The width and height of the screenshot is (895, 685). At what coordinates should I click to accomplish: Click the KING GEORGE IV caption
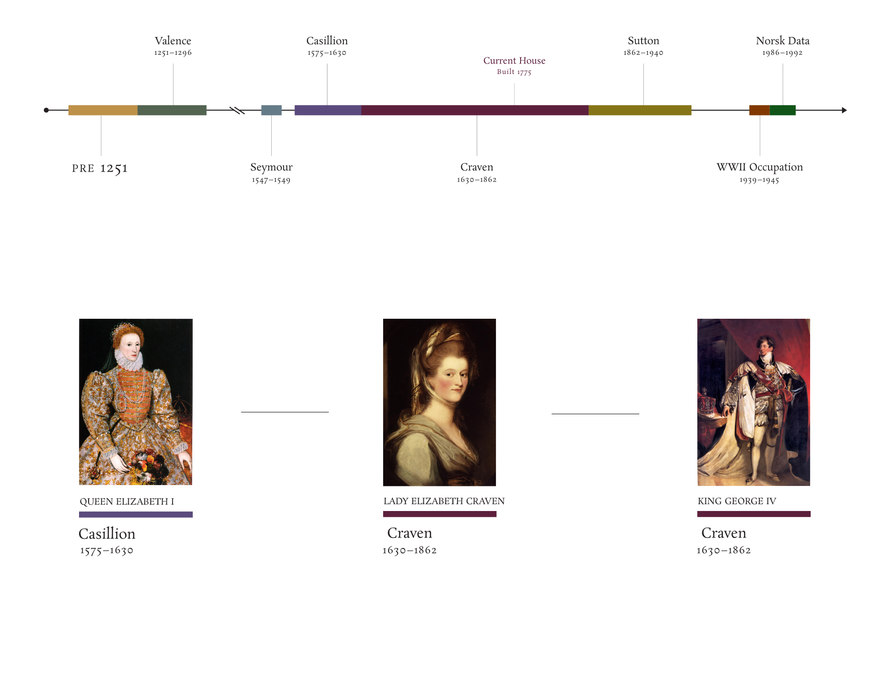(x=737, y=501)
